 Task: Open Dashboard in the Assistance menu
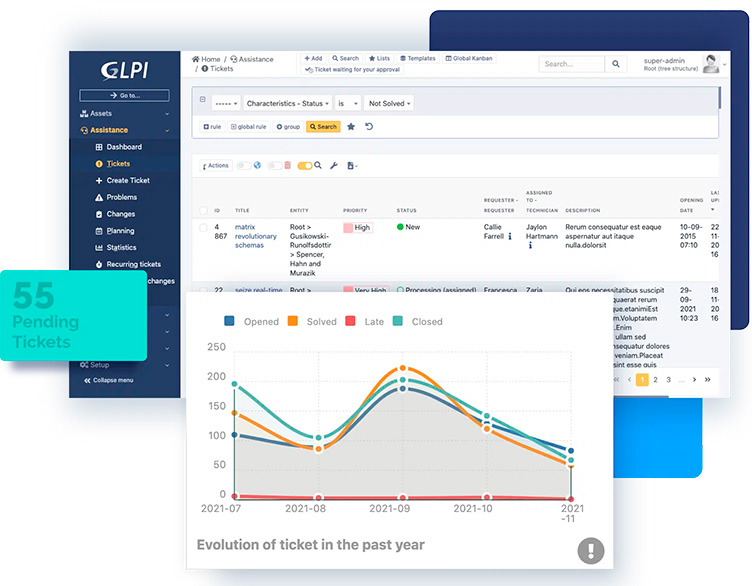click(124, 147)
